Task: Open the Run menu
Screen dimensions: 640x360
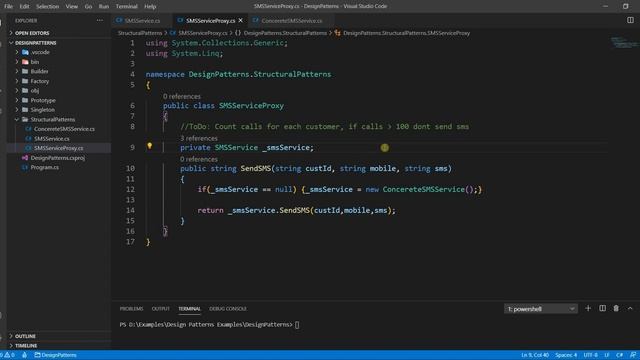Action: click(x=104, y=7)
